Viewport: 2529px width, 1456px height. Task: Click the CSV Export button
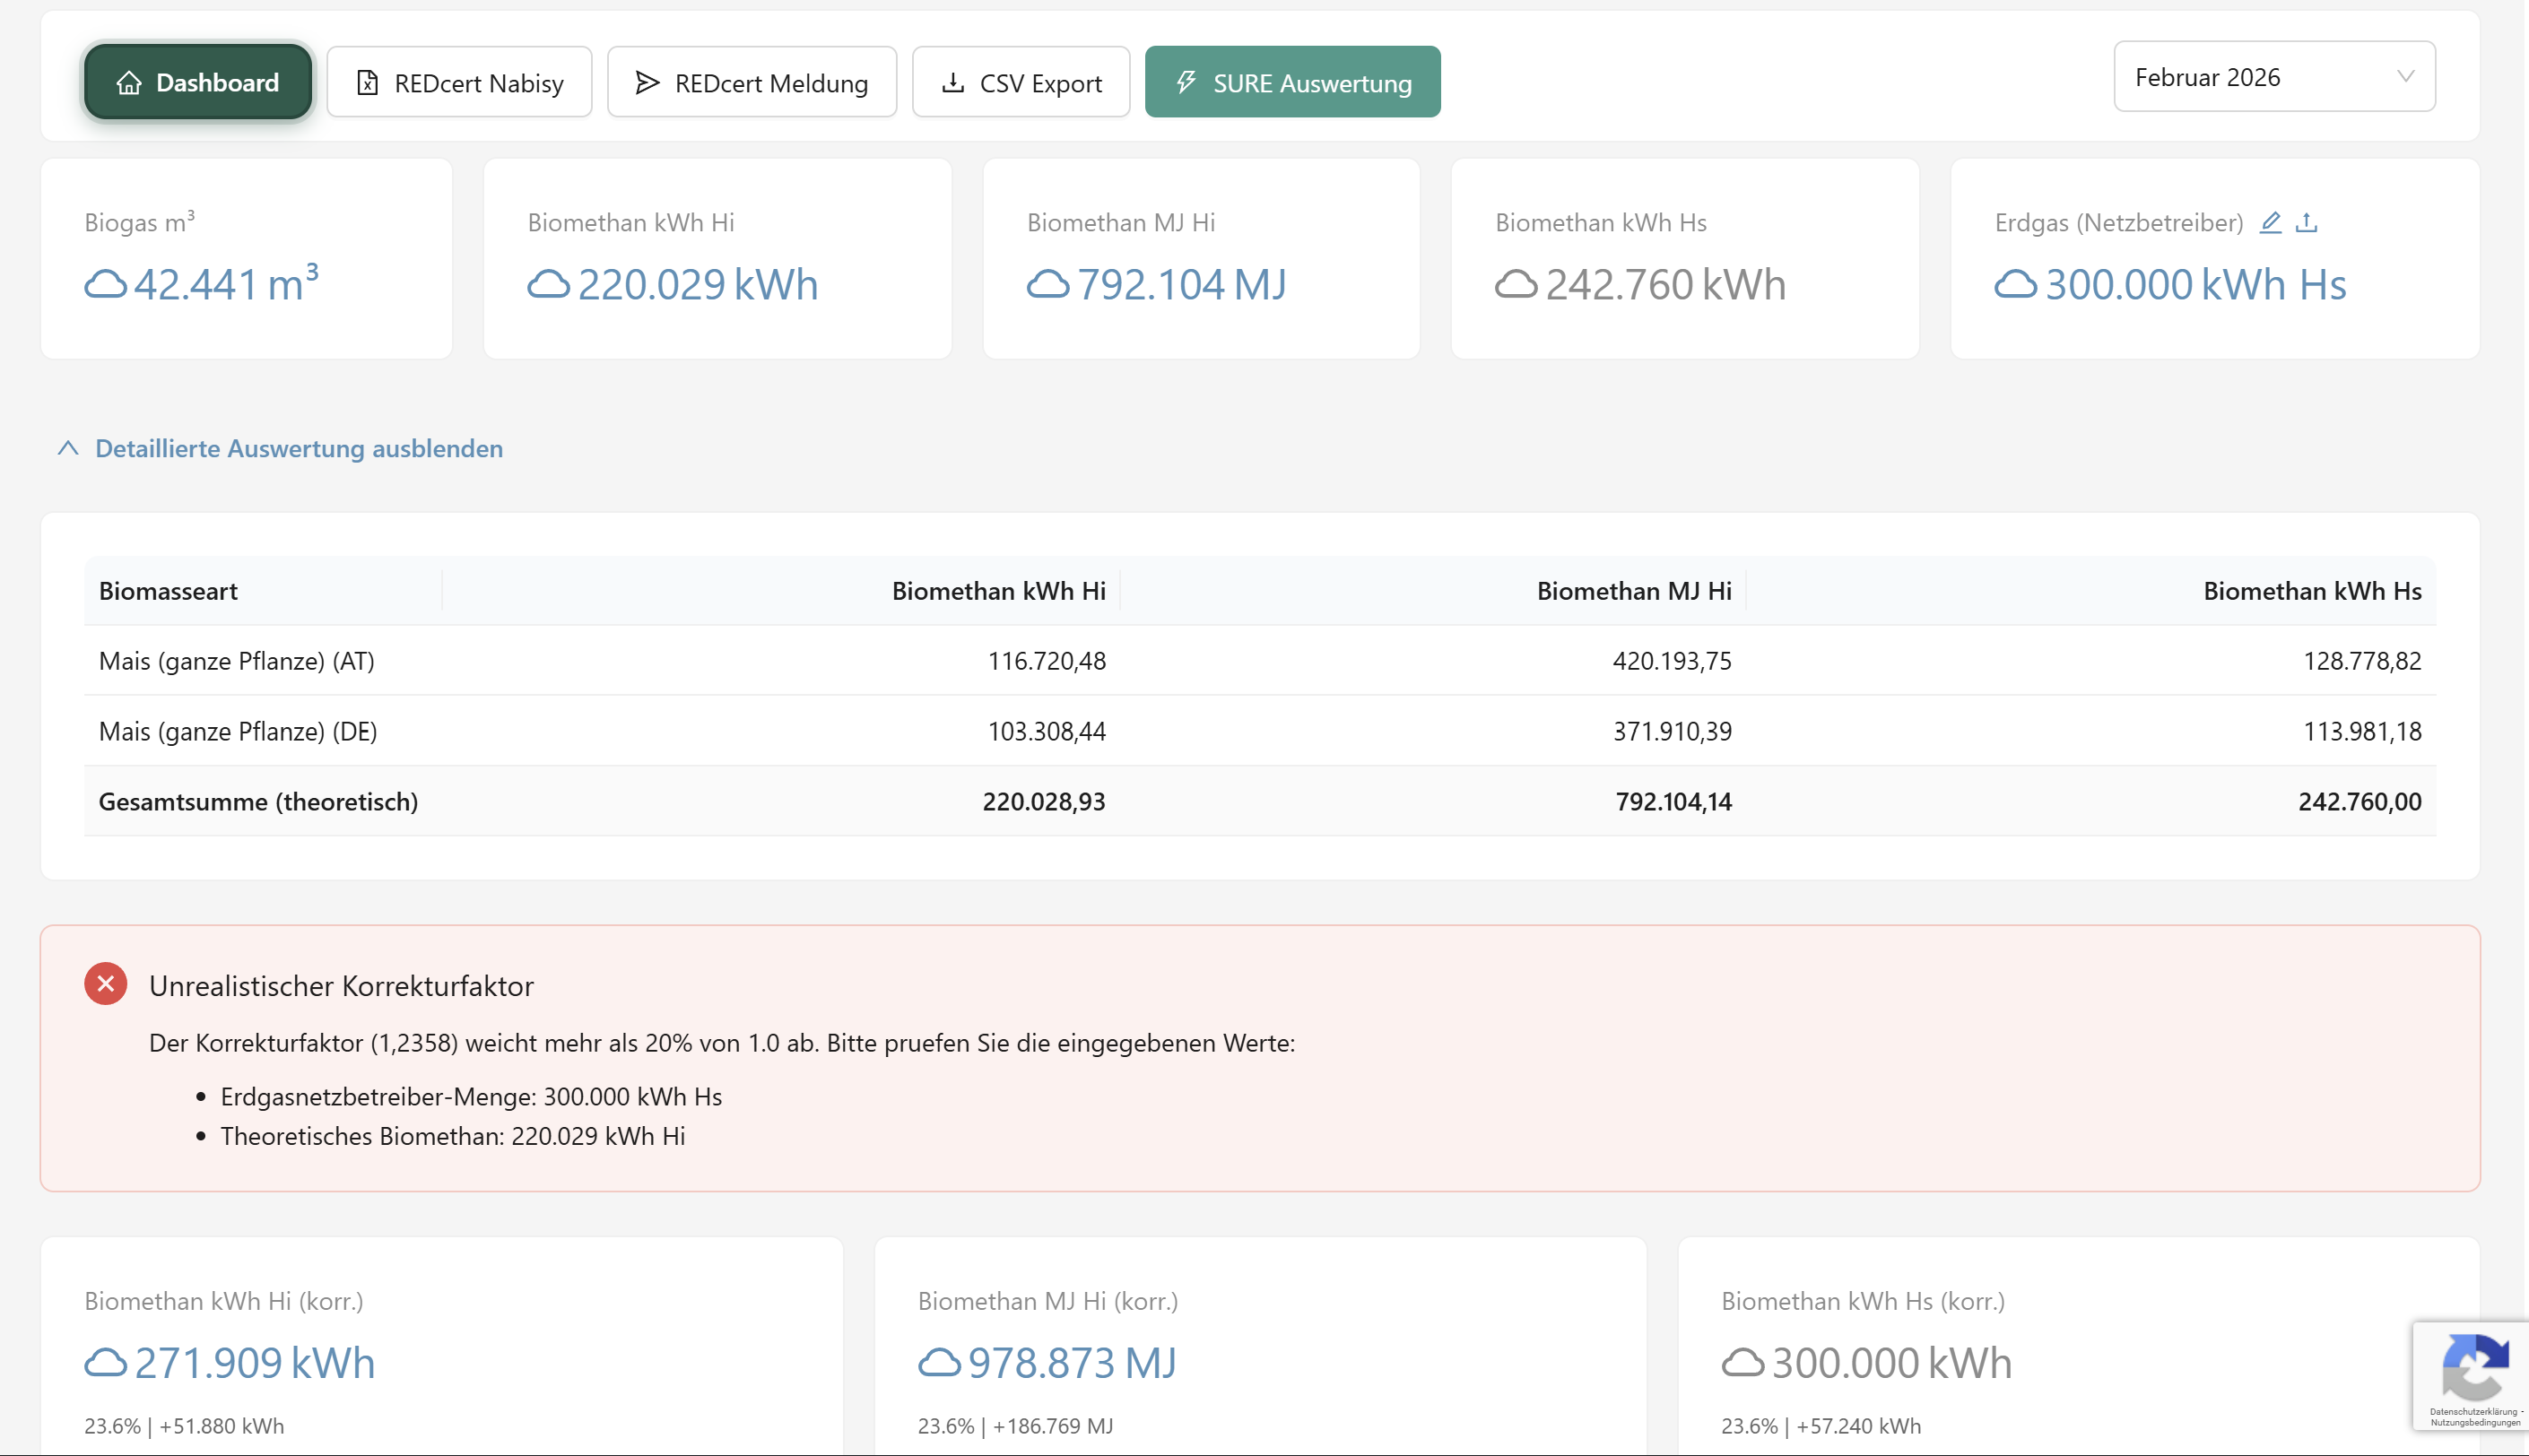coord(1020,82)
